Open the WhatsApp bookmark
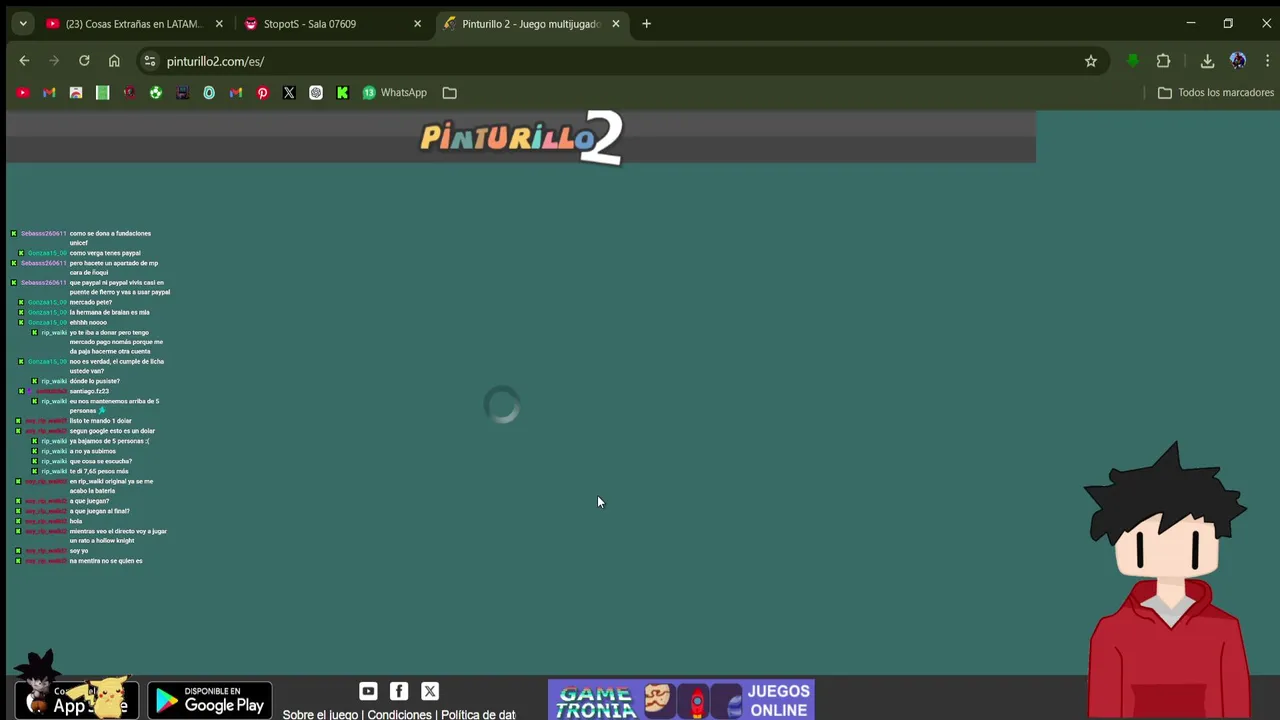 (x=395, y=93)
